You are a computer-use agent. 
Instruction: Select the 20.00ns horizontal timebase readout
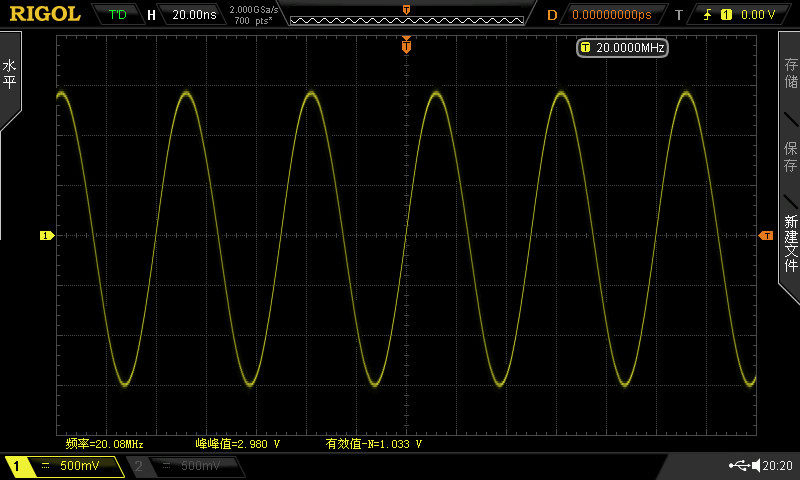click(194, 15)
